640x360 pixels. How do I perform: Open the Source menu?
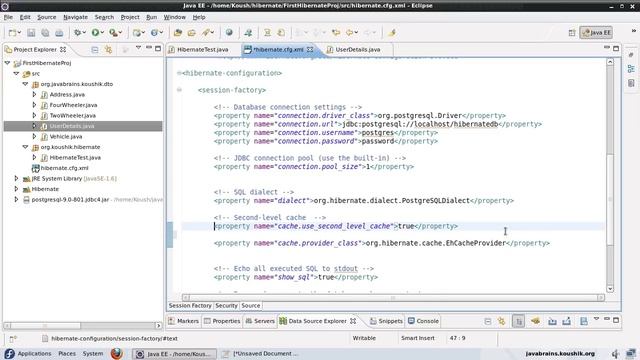click(x=47, y=17)
